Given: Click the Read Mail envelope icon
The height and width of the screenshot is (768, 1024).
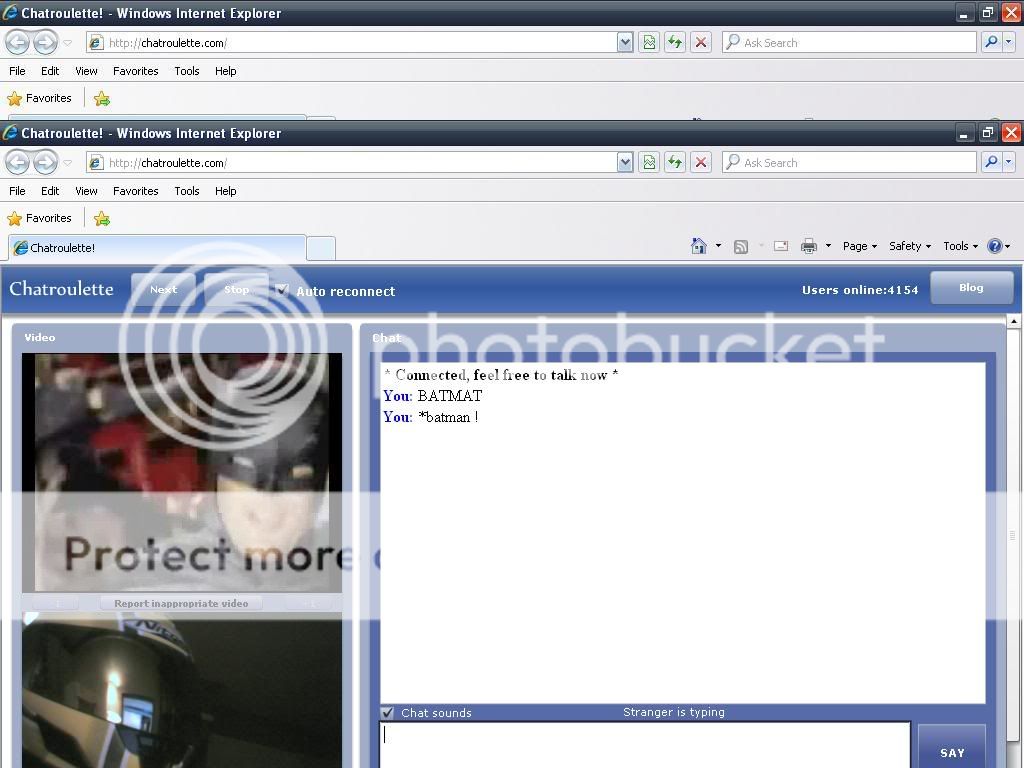Looking at the screenshot, I should [x=781, y=246].
